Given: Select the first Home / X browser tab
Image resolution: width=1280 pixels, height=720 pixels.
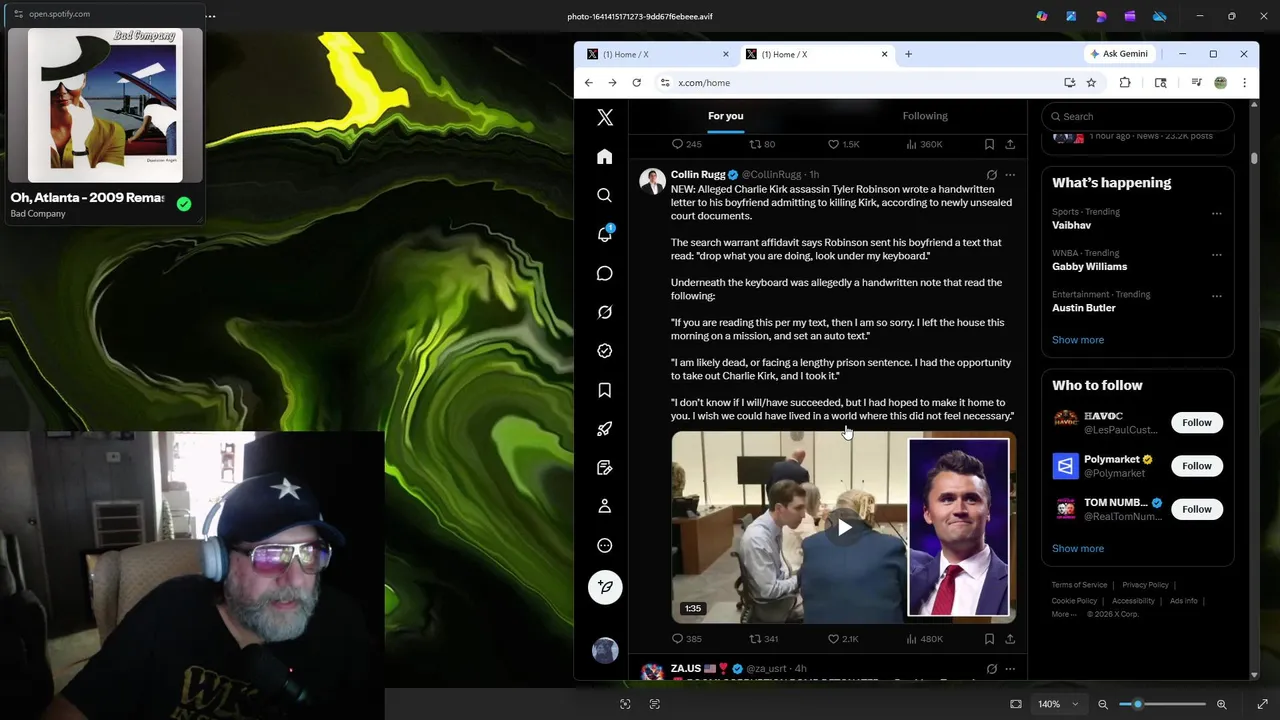Looking at the screenshot, I should click(657, 54).
